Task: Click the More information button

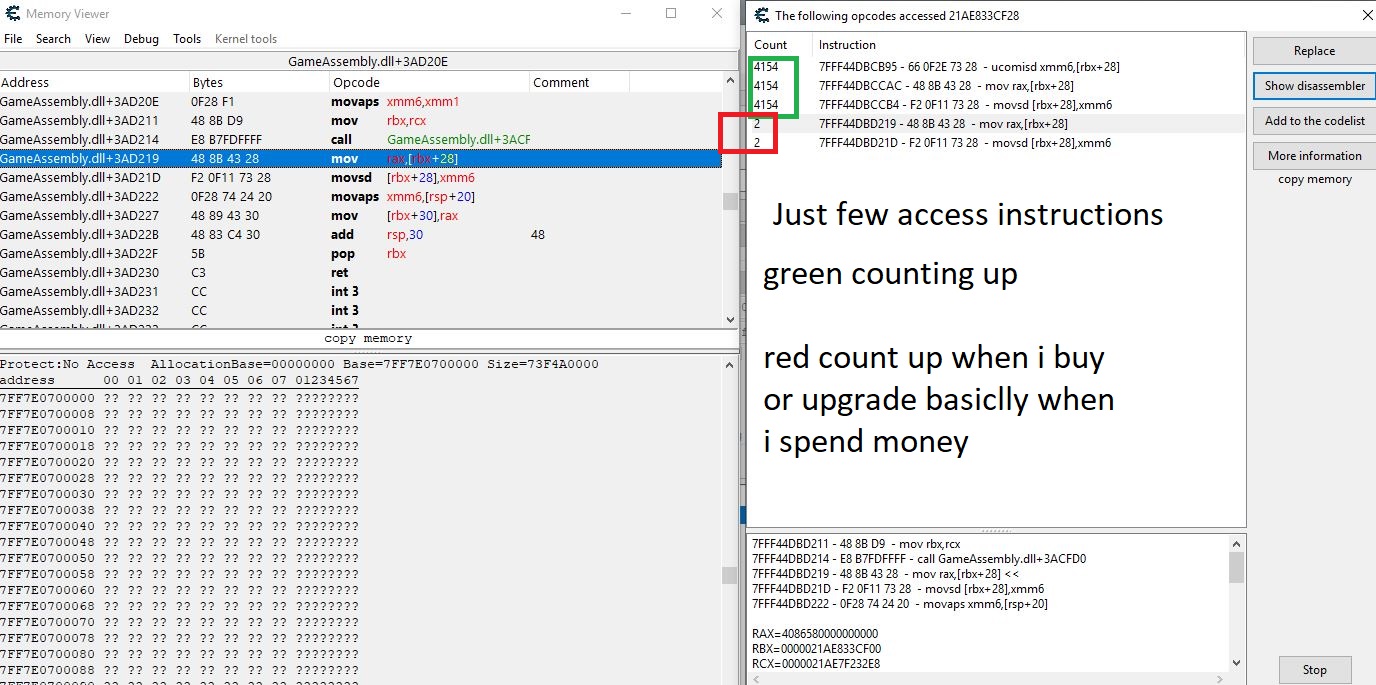Action: 1313,156
